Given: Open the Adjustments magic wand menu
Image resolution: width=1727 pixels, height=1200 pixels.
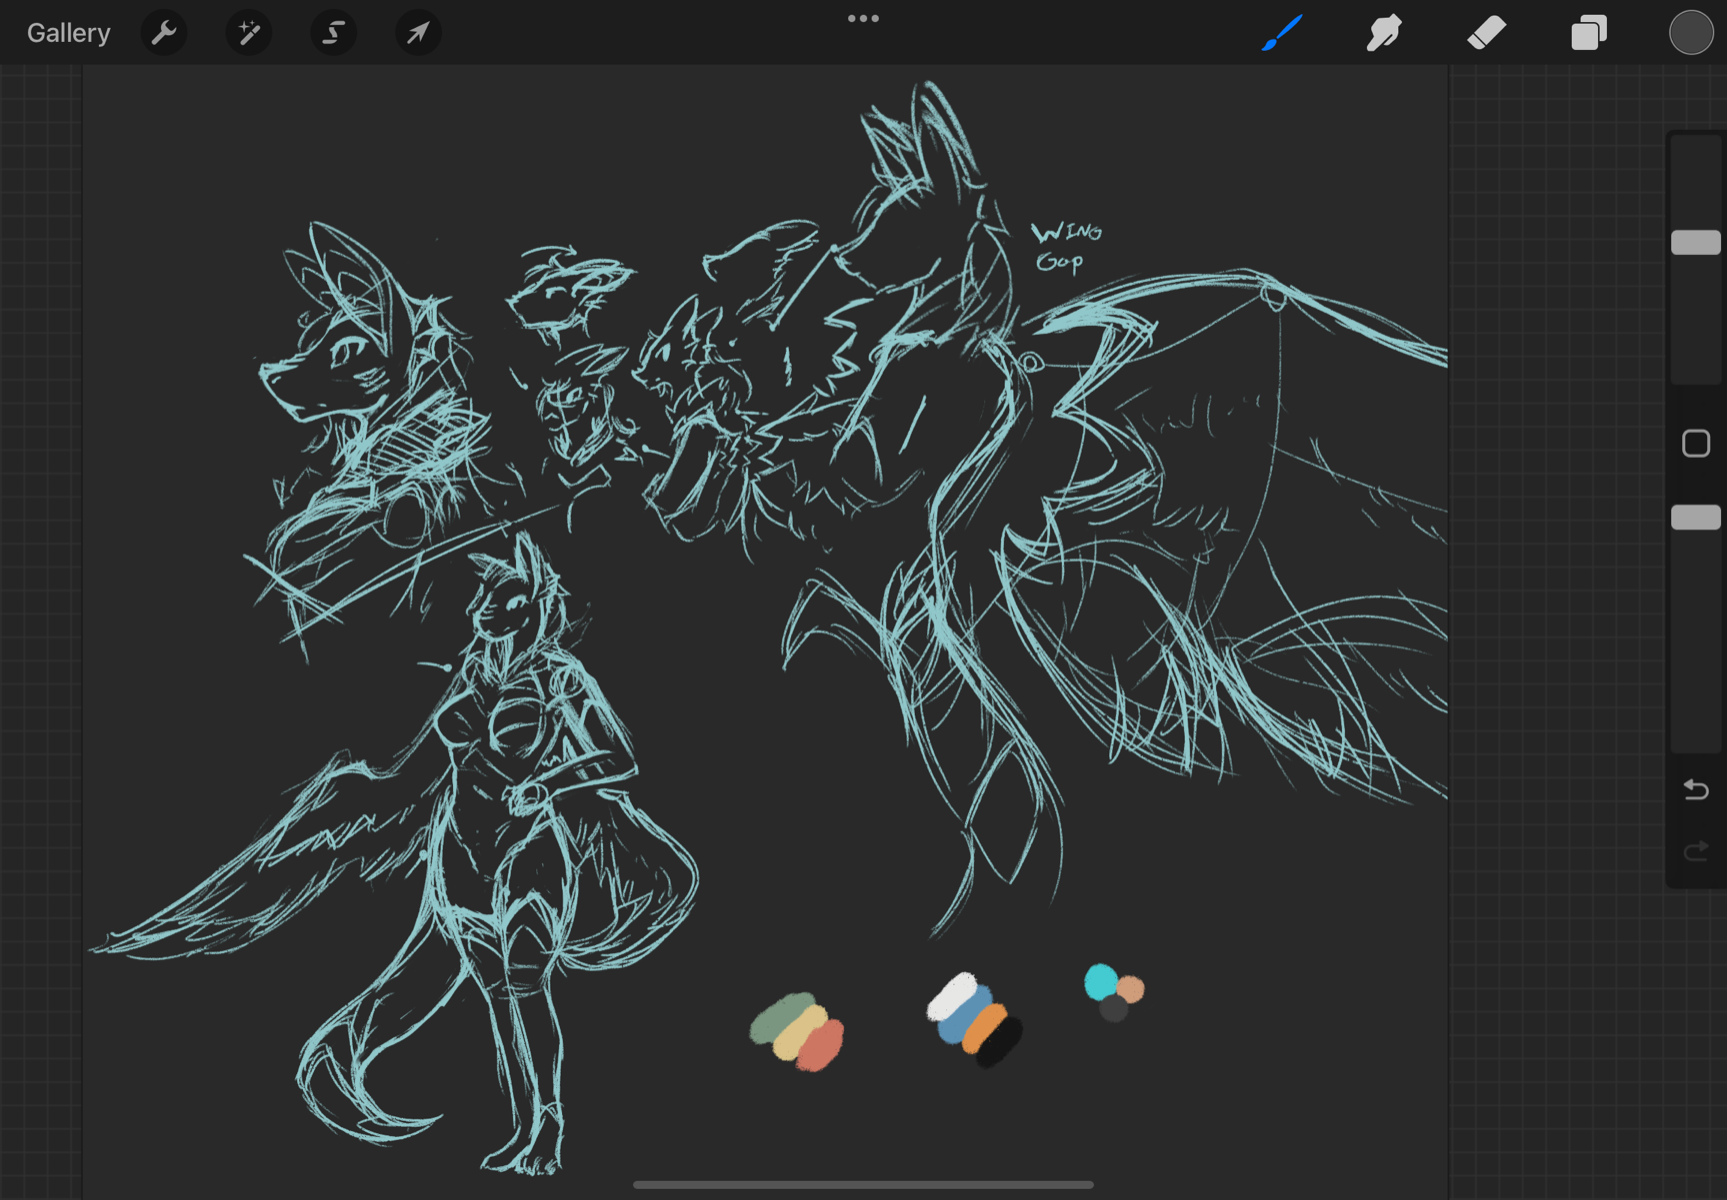Looking at the screenshot, I should coord(248,33).
